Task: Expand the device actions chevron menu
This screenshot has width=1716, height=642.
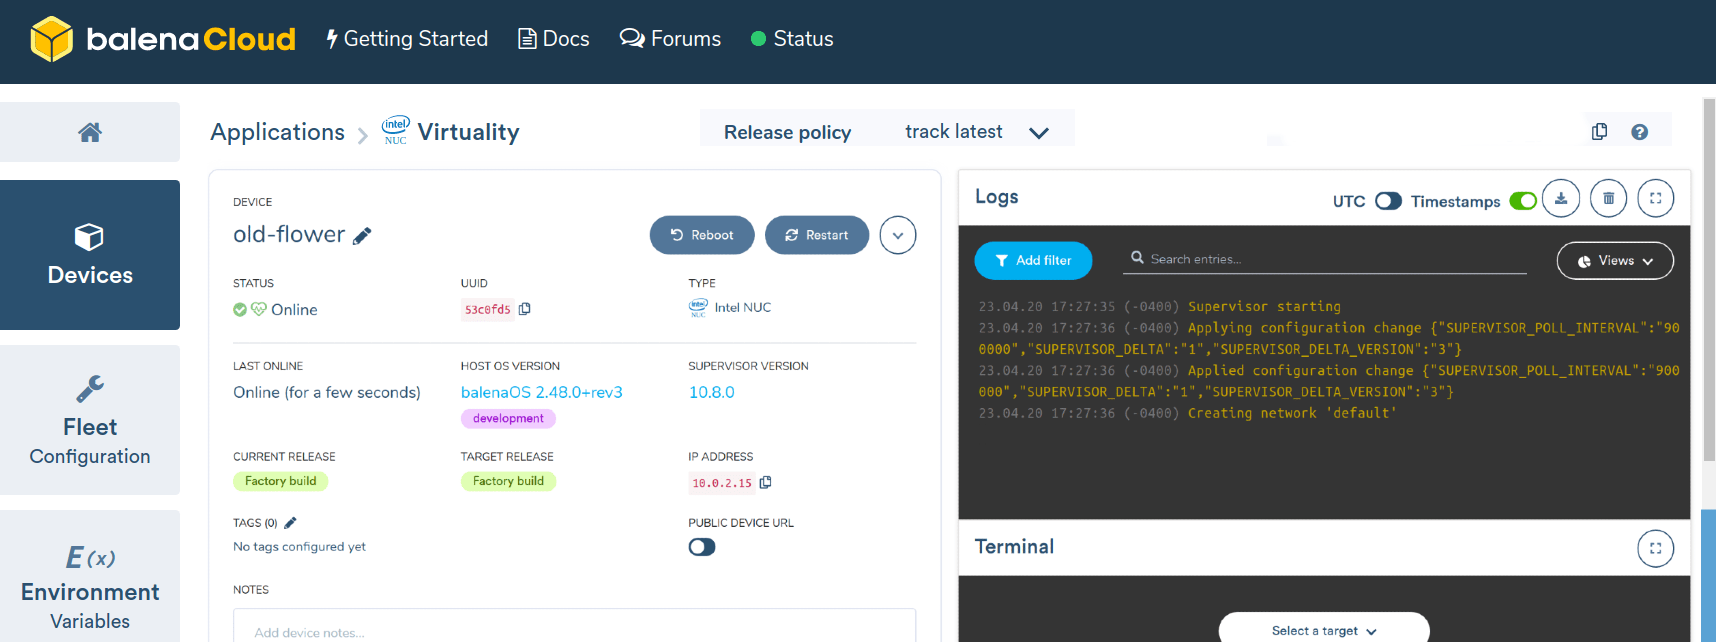Action: pos(897,235)
